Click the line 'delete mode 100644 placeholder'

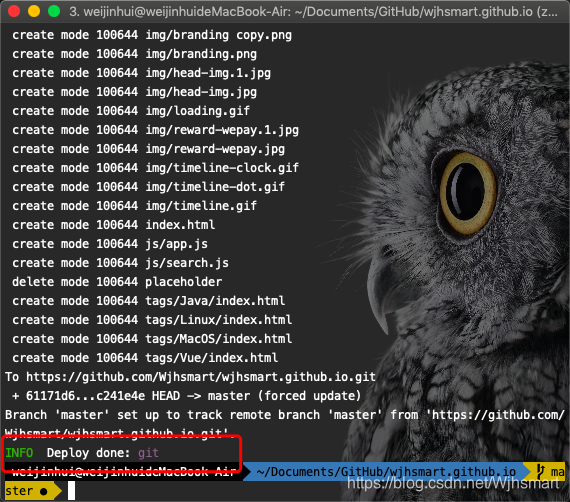point(117,282)
